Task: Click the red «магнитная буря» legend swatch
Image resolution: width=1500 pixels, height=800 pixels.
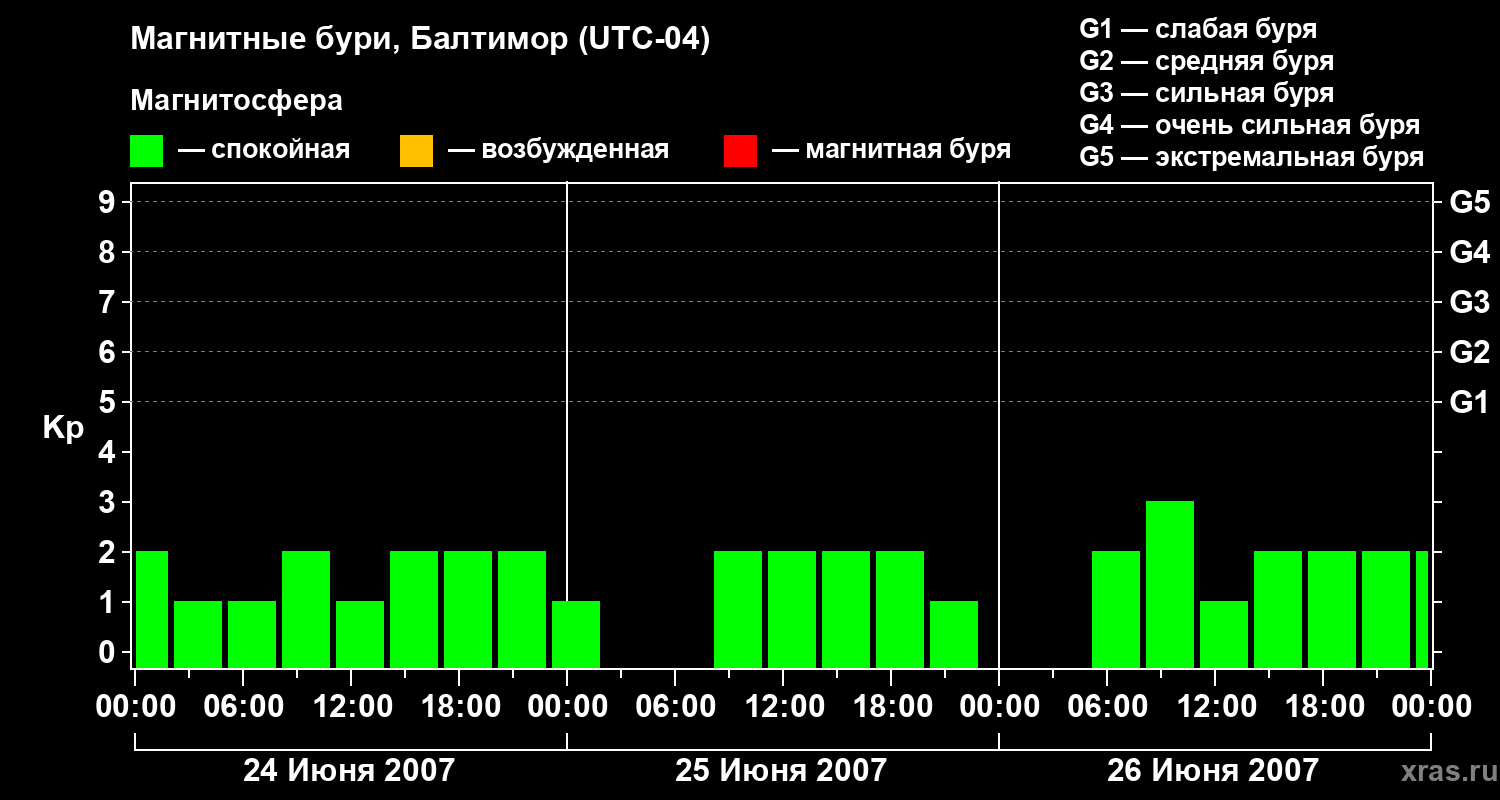Action: (740, 151)
